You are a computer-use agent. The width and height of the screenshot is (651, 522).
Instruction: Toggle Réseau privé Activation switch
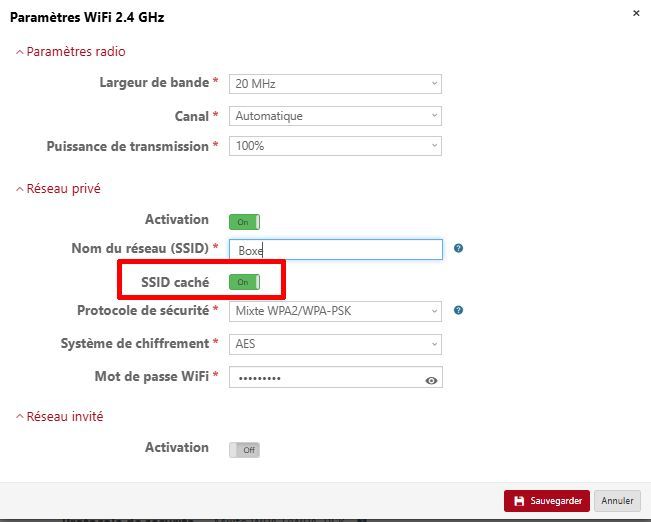[x=244, y=222]
